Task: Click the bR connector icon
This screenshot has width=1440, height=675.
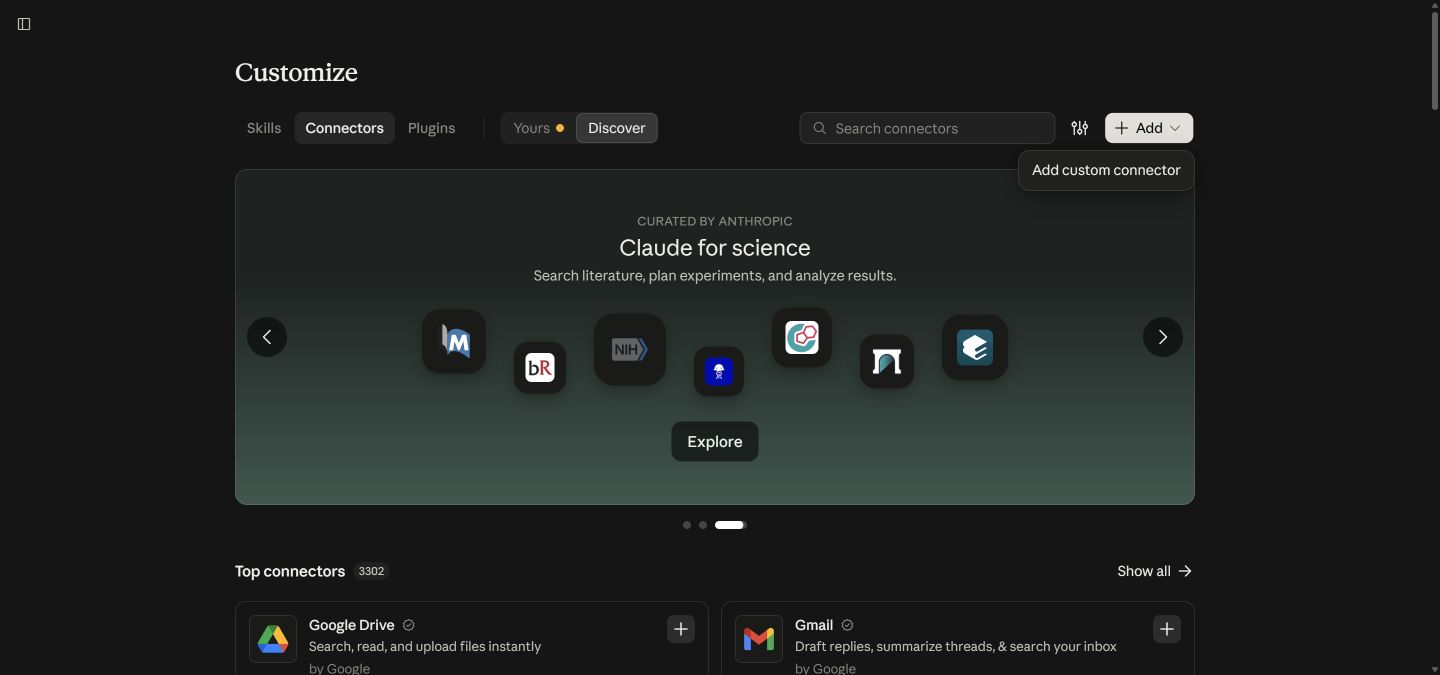Action: [x=540, y=368]
